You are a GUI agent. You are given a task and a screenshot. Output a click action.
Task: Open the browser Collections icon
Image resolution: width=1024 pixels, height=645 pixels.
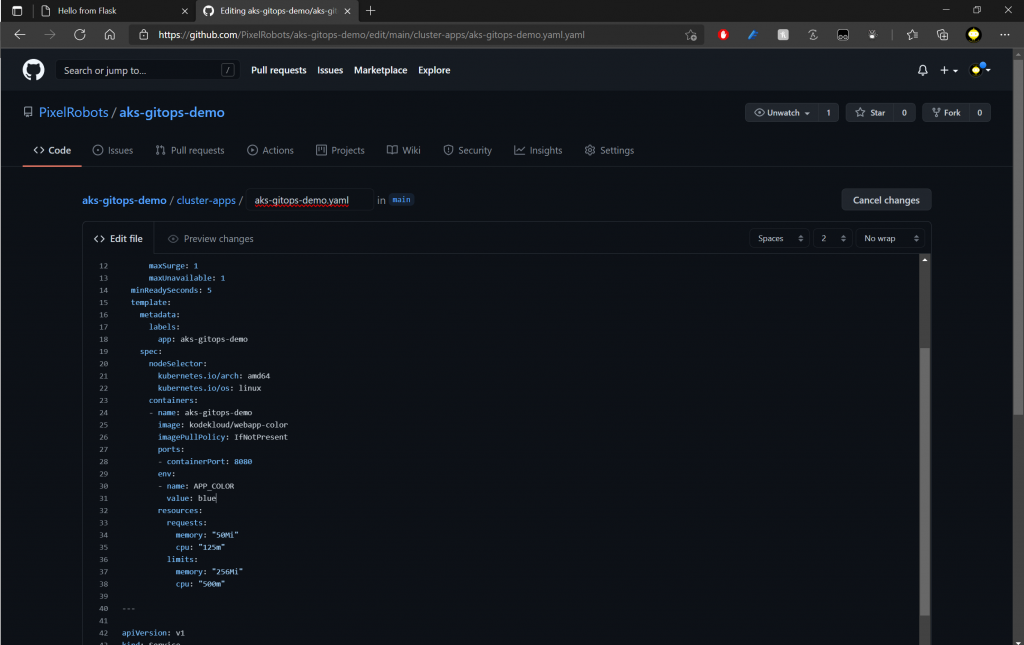pos(942,35)
